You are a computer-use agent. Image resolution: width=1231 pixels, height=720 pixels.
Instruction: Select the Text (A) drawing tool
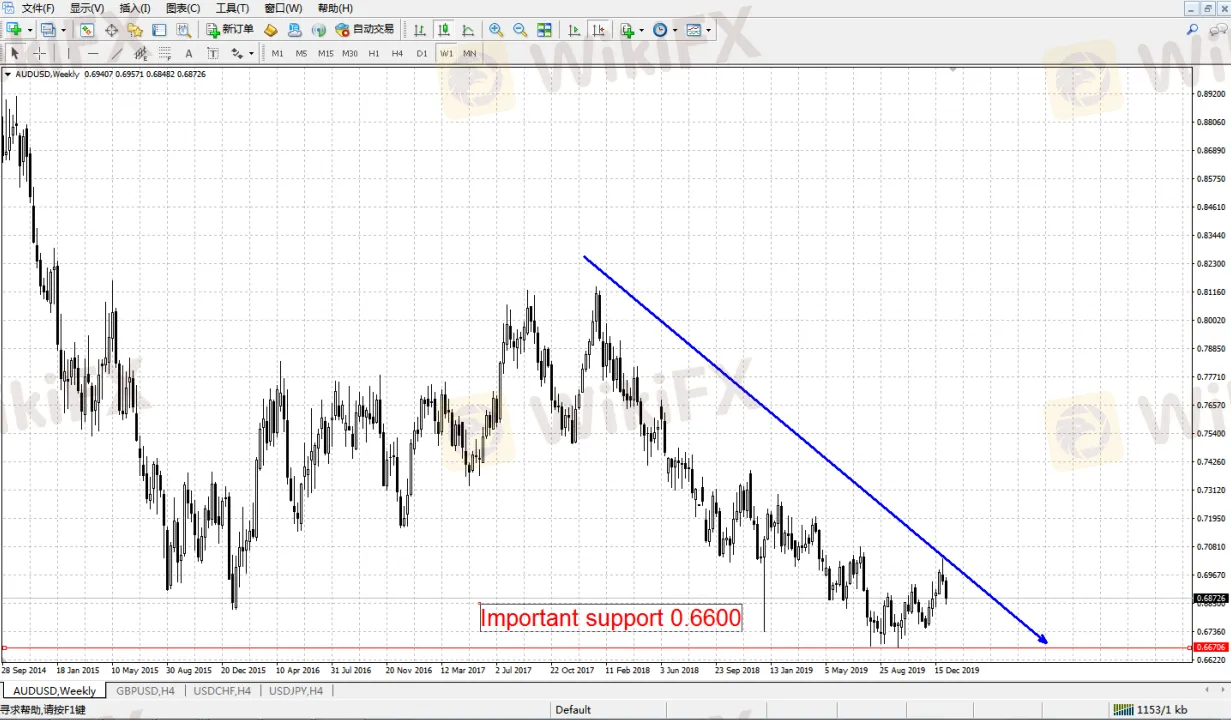pyautogui.click(x=189, y=53)
